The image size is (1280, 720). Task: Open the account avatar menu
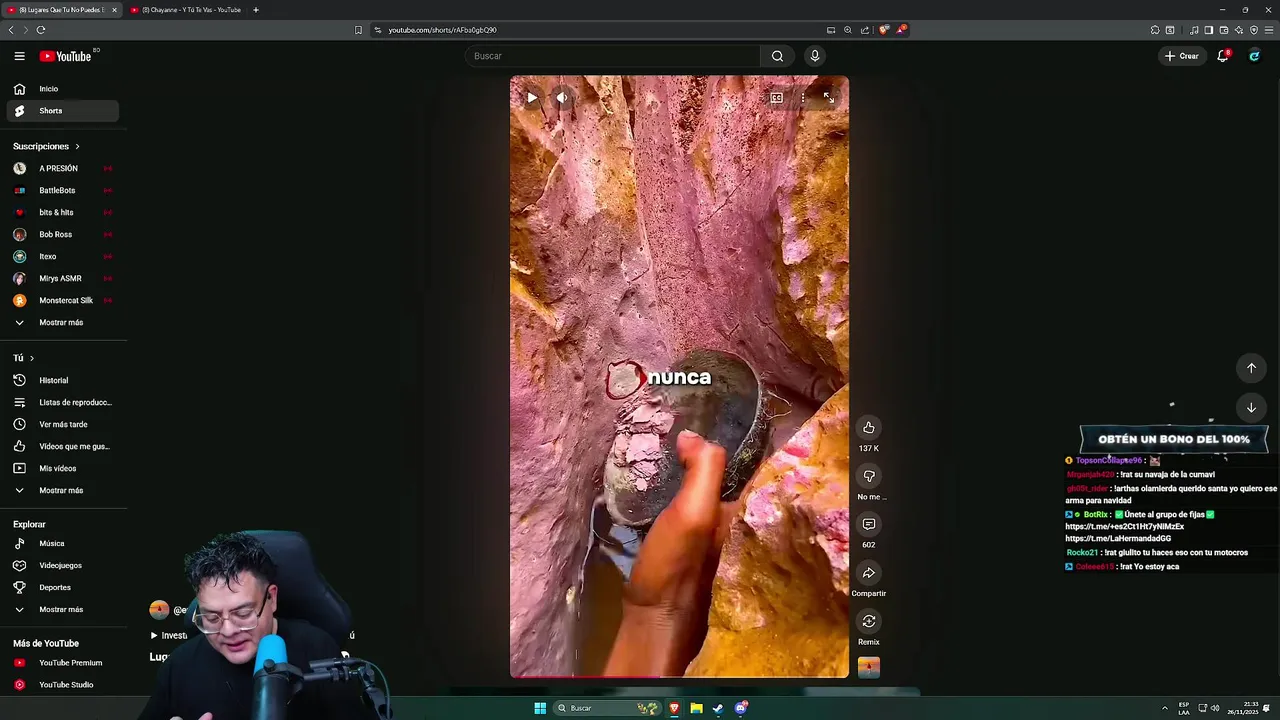point(1254,56)
